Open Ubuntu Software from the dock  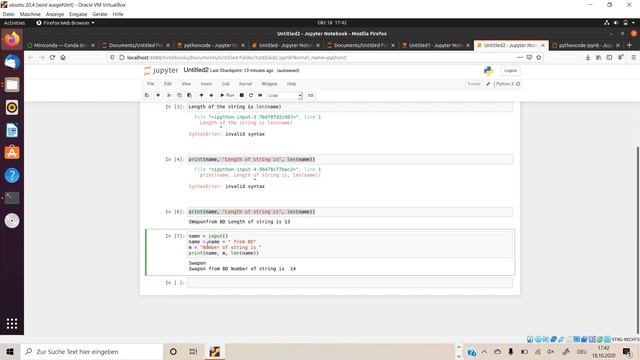pos(12,153)
